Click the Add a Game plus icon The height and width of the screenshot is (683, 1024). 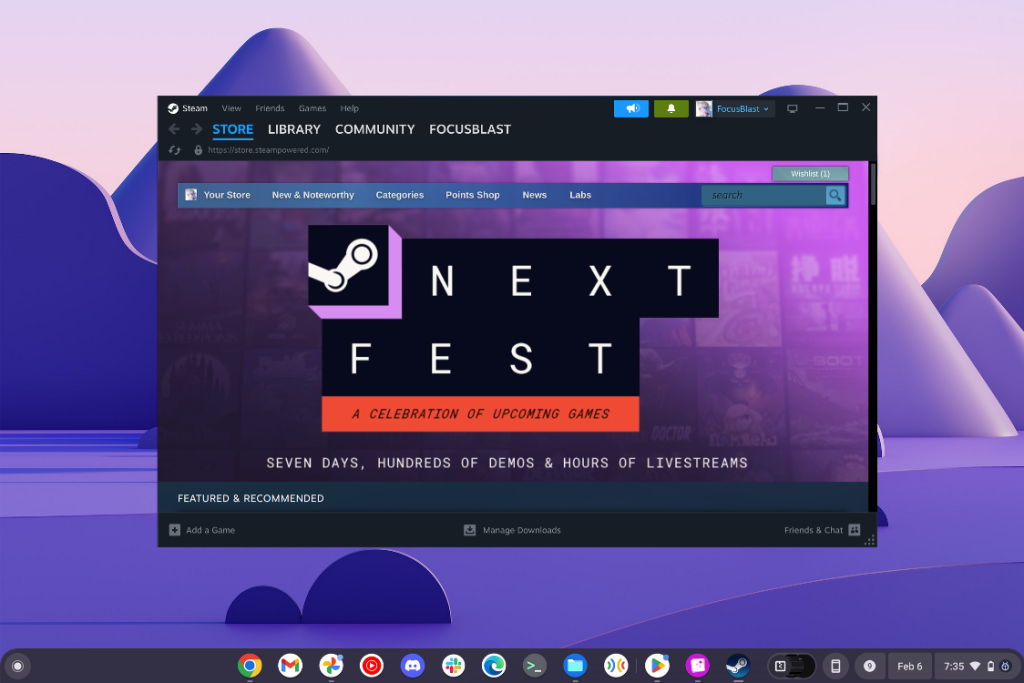point(174,530)
